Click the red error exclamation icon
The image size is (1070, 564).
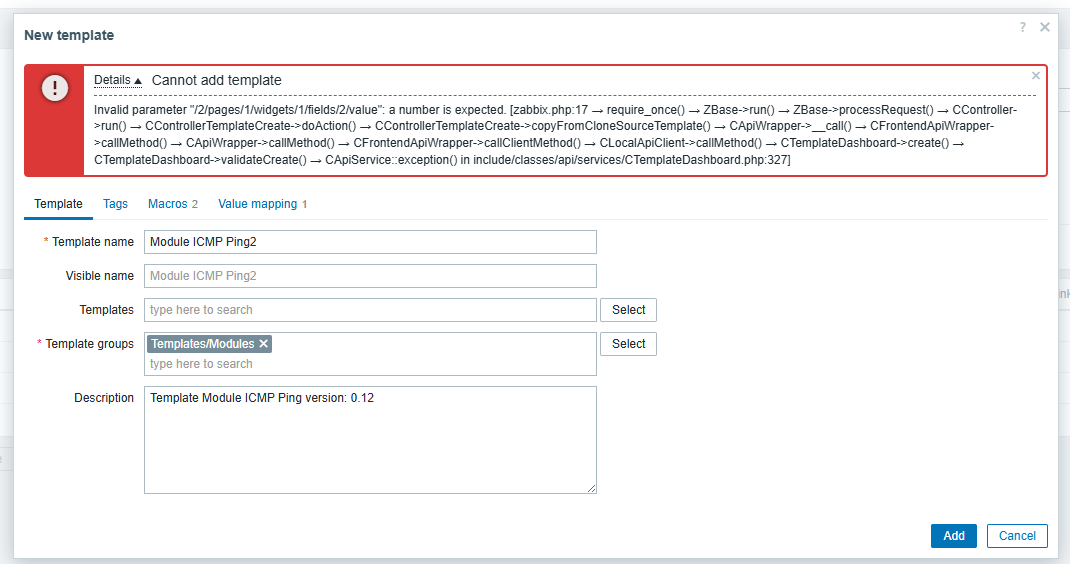coord(55,87)
